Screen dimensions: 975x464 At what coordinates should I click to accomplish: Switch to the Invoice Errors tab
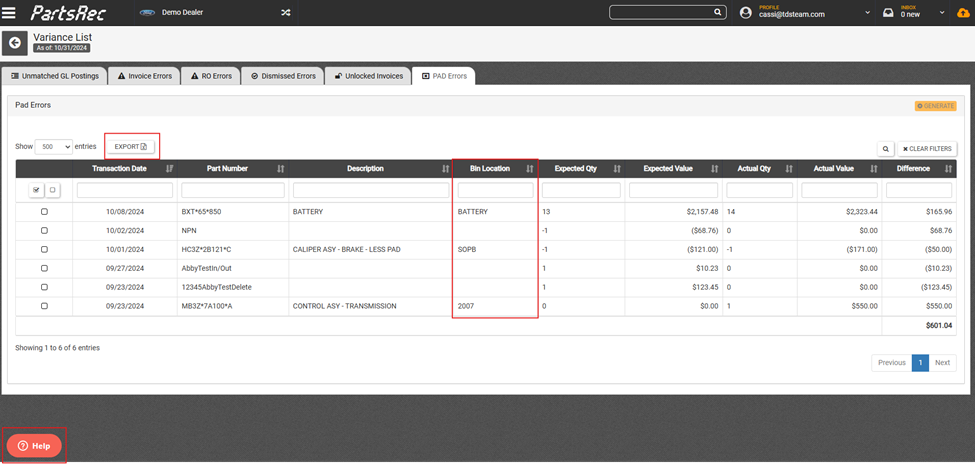[x=144, y=76]
